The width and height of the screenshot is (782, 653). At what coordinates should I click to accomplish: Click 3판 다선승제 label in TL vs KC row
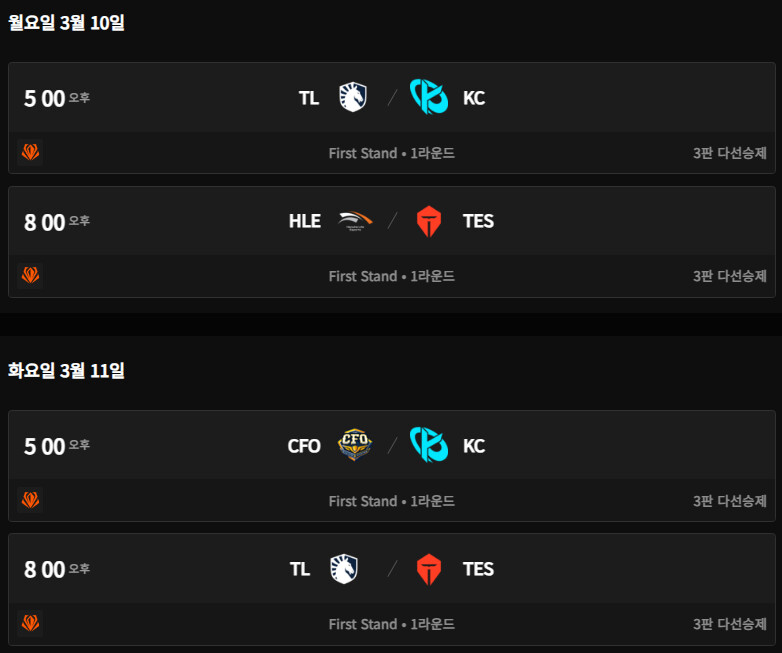coord(729,153)
